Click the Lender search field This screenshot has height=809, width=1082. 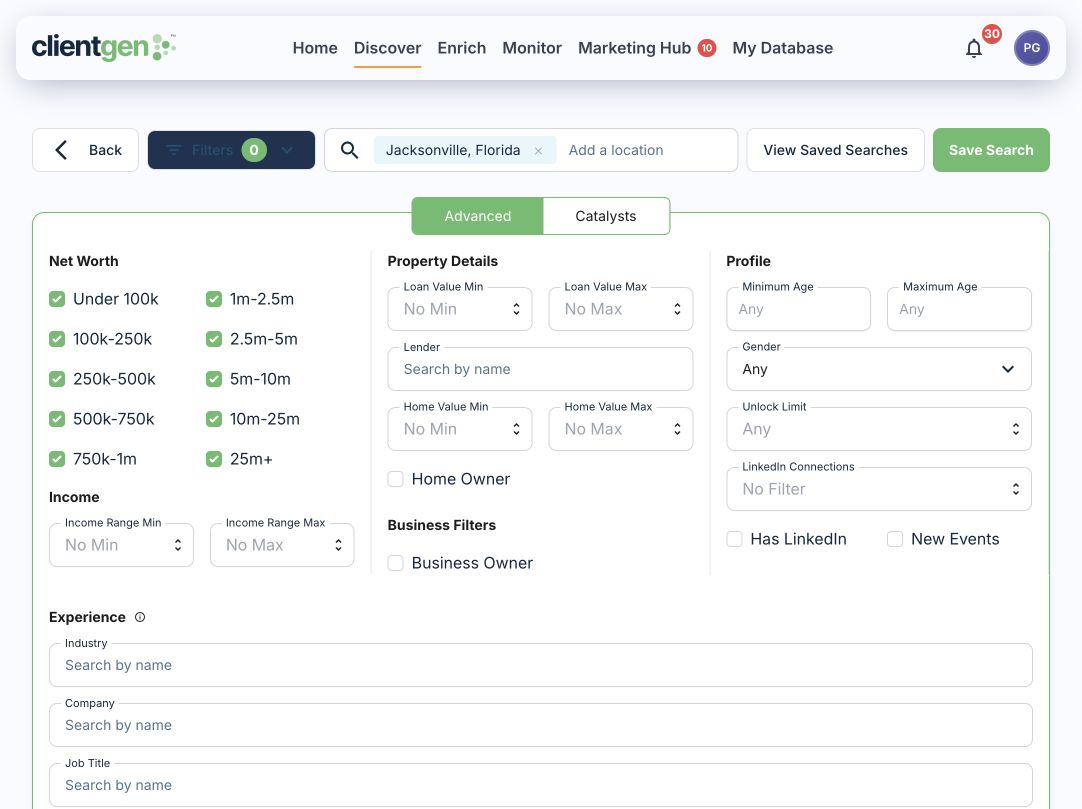point(540,369)
